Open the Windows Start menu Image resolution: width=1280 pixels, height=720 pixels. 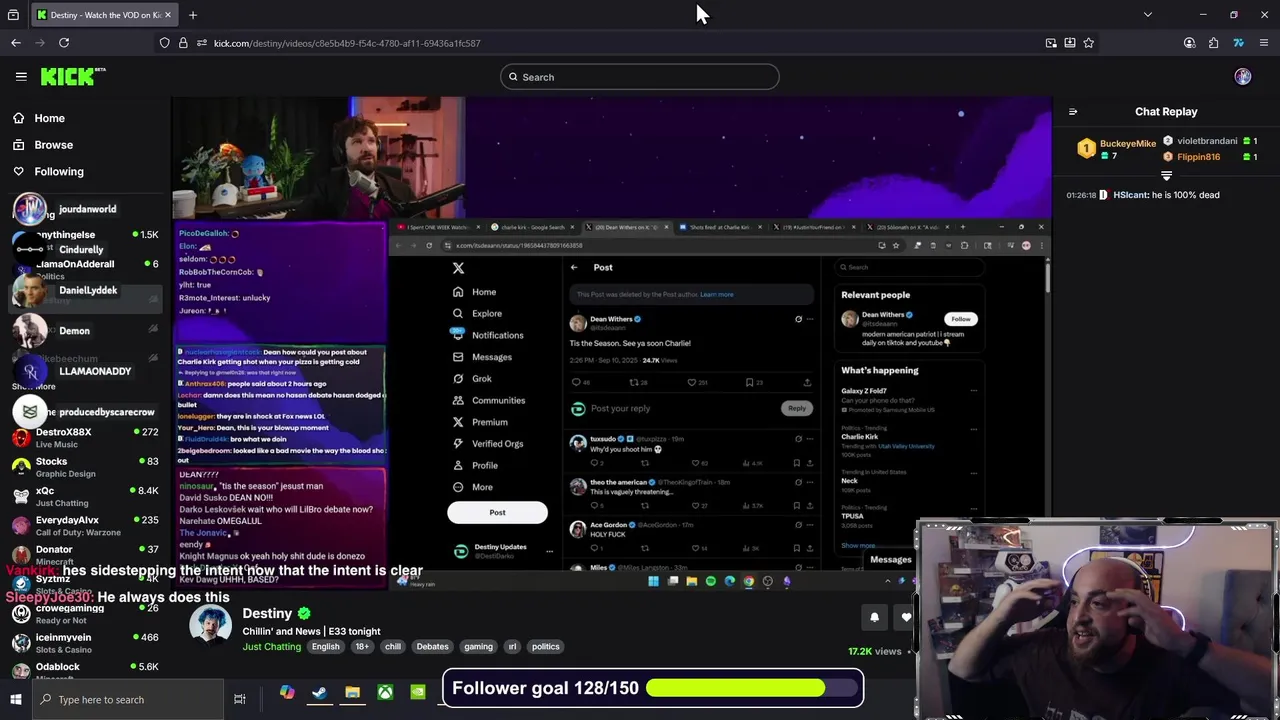(16, 699)
